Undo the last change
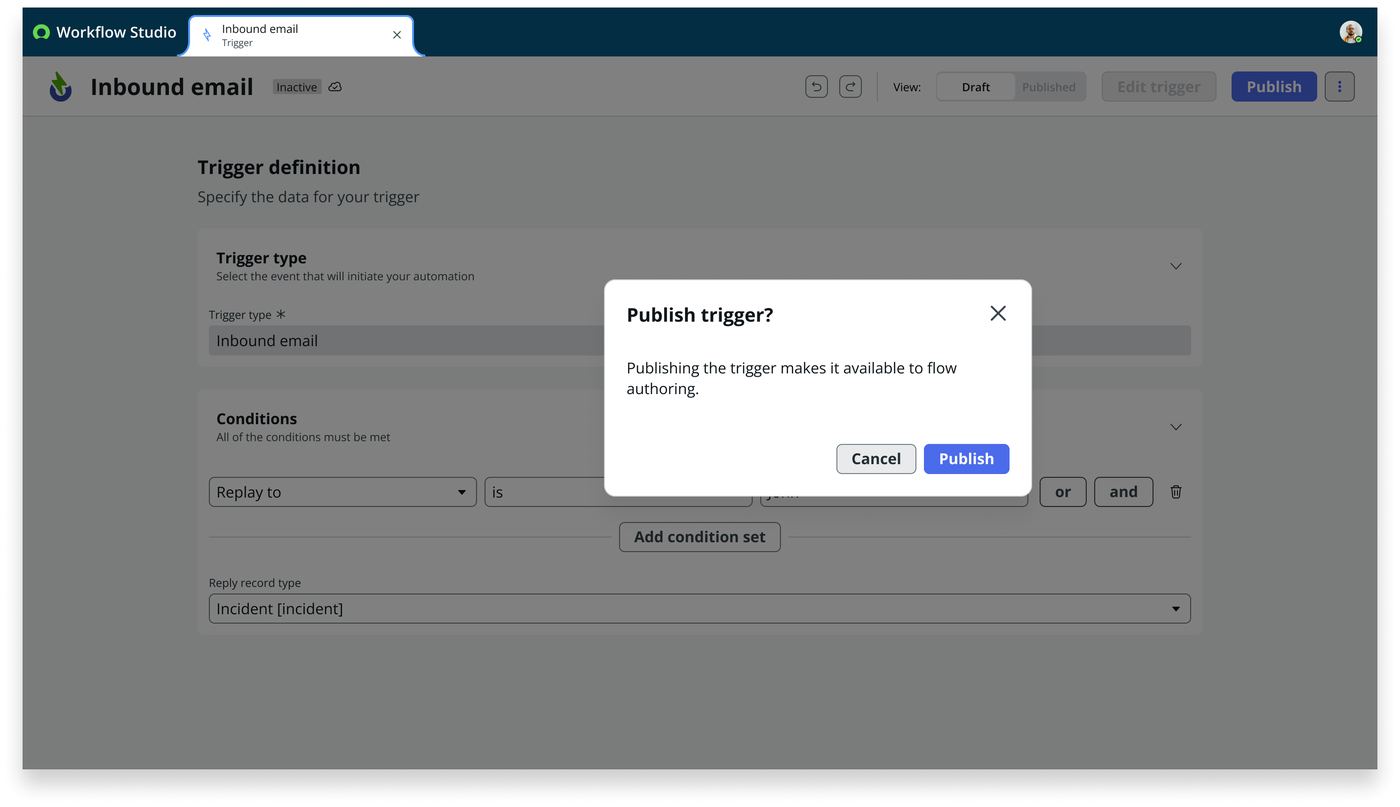This screenshot has height=807, width=1400. (x=816, y=87)
